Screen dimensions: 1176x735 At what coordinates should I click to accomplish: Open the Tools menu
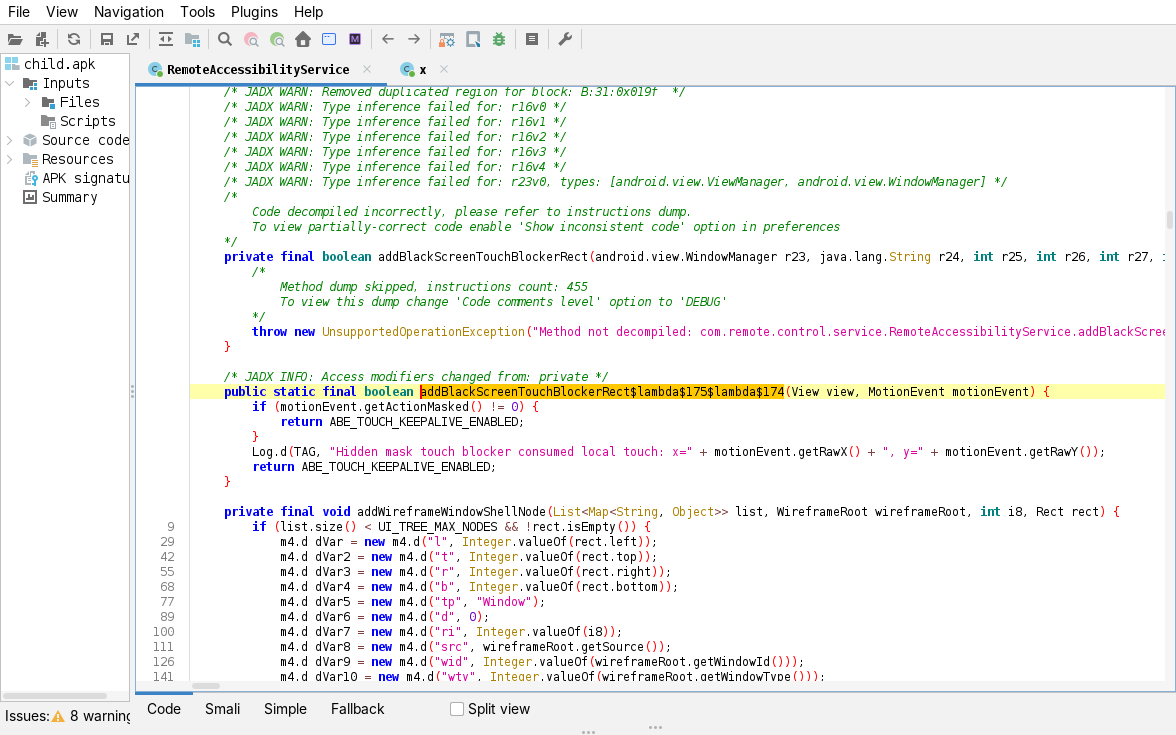click(197, 12)
